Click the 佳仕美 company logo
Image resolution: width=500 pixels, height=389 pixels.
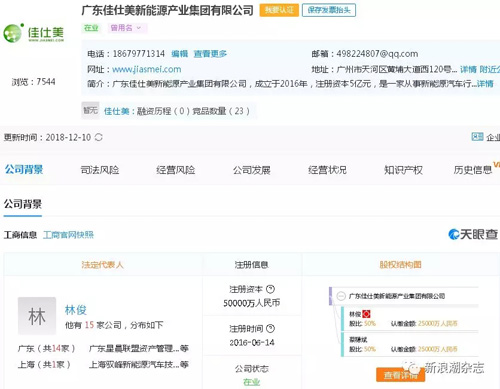click(33, 33)
